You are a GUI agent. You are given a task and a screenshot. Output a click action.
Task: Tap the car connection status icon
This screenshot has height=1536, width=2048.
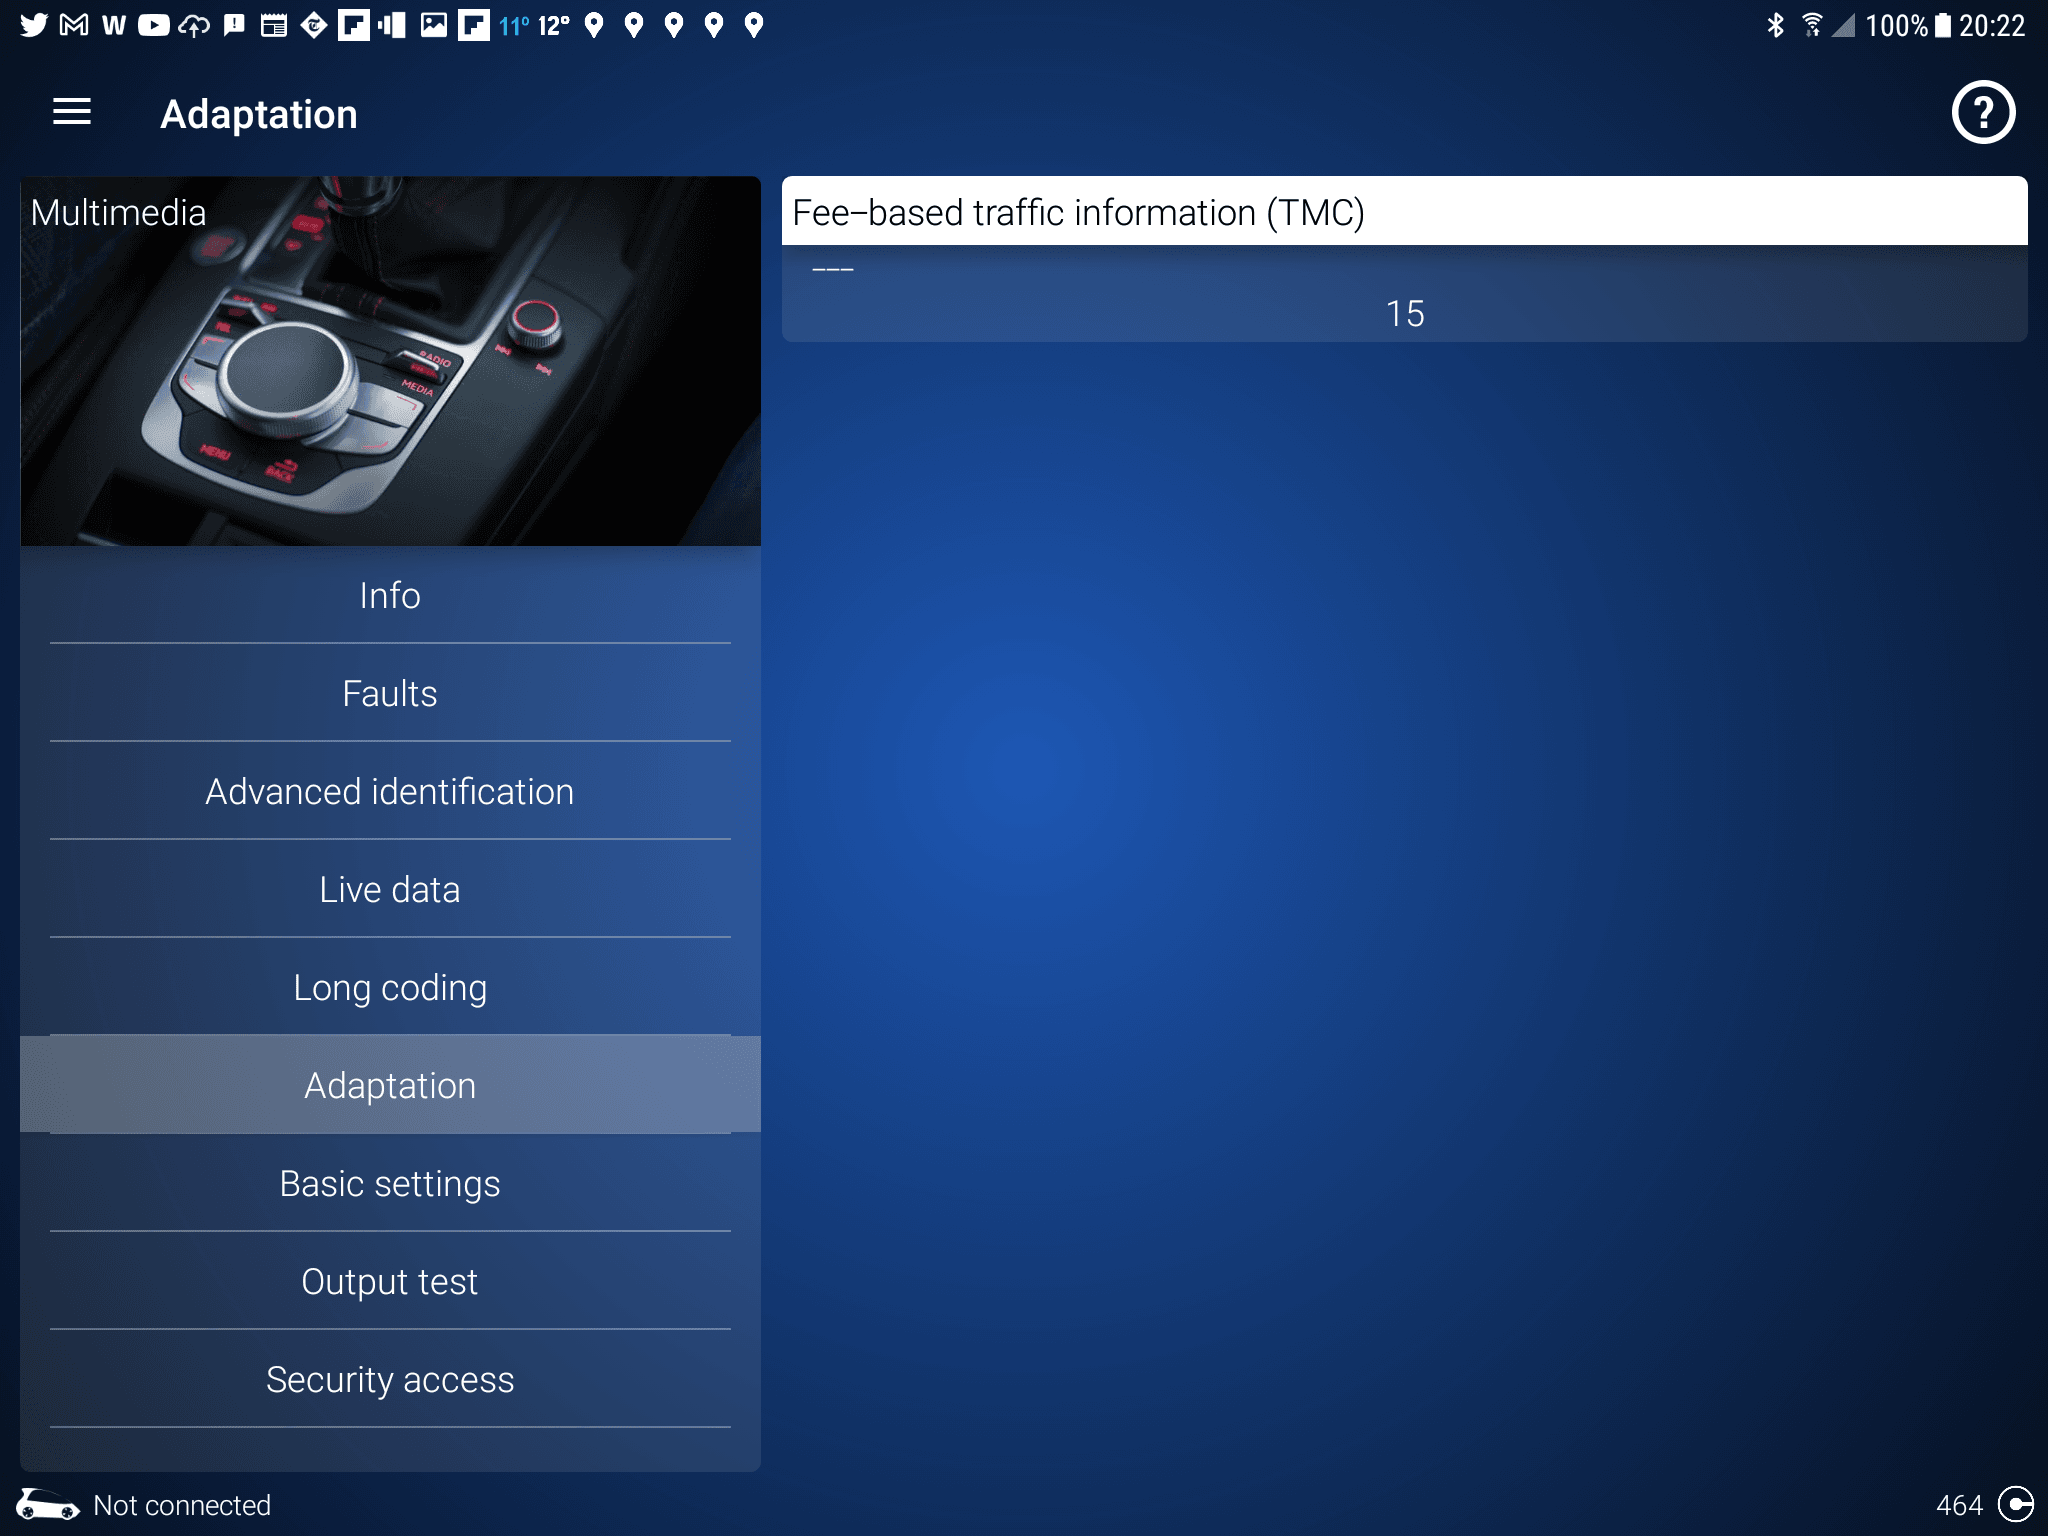point(47,1504)
